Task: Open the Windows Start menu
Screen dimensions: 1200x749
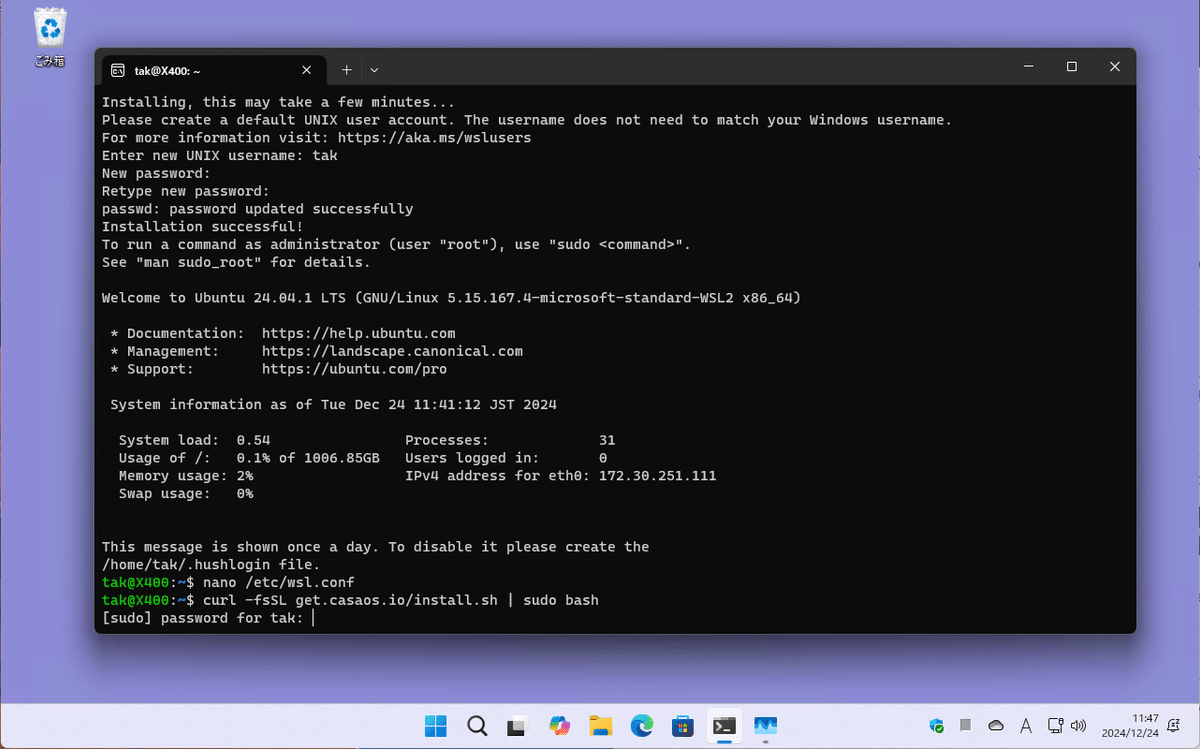Action: click(x=436, y=725)
